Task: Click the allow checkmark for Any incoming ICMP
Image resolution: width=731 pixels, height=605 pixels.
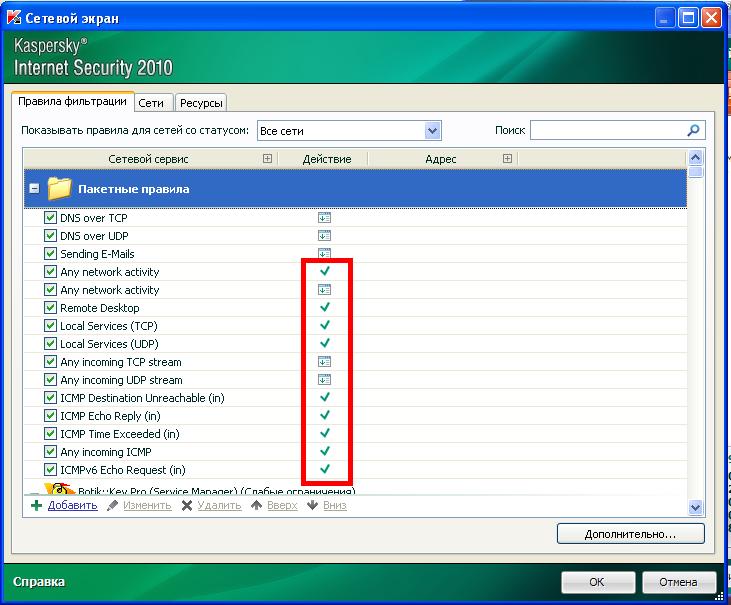Action: [325, 451]
